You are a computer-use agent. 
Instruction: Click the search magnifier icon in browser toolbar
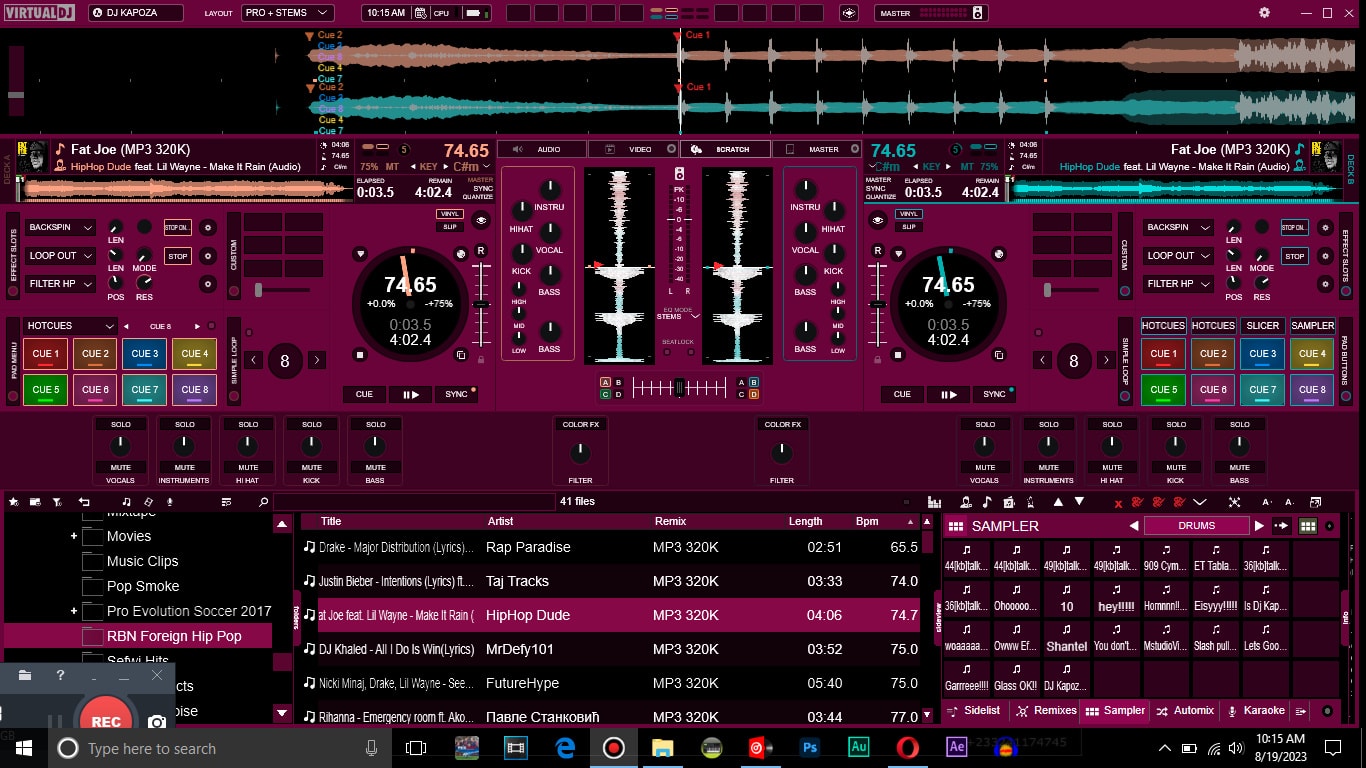pos(264,502)
